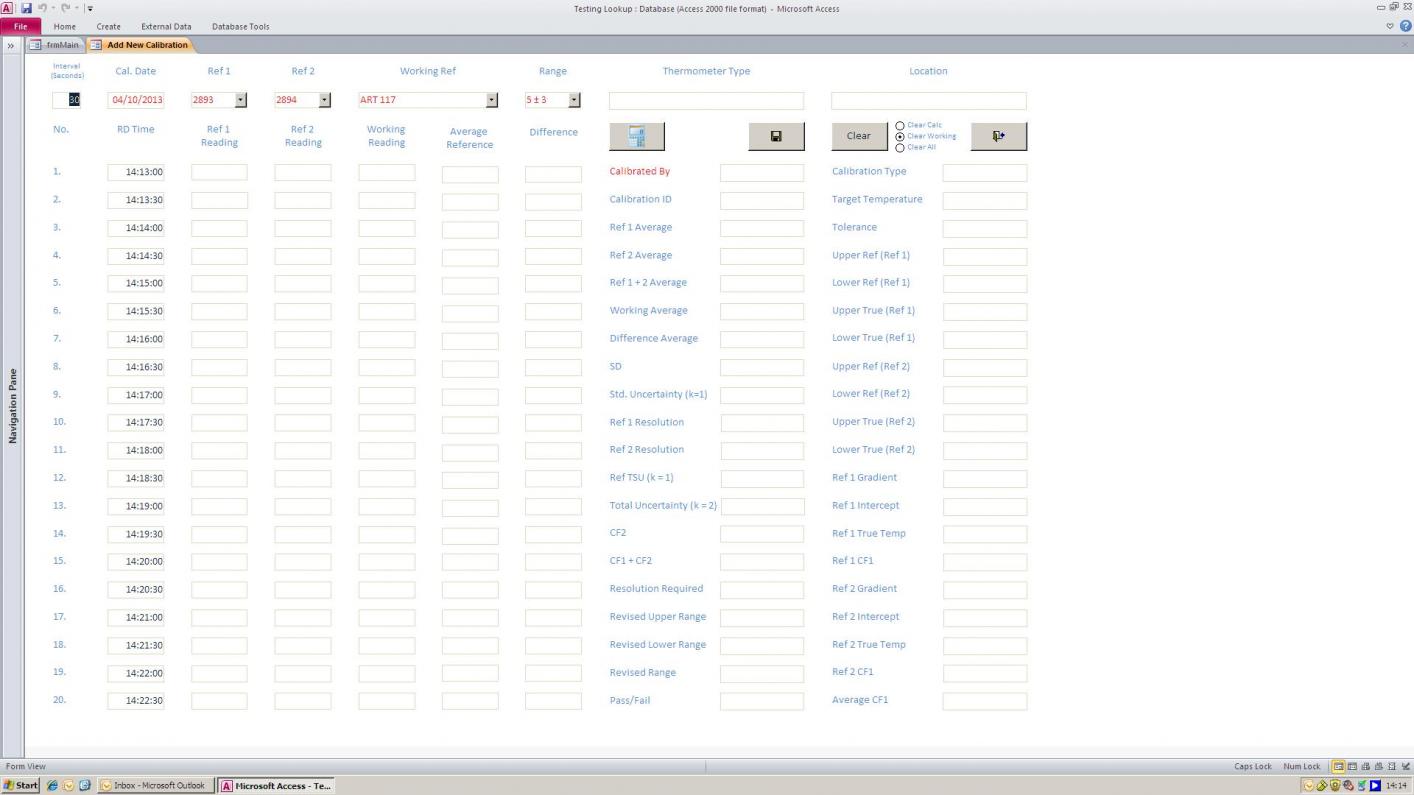Click the Average CF1 field
Viewport: 1414px width, 795px height.
click(x=985, y=701)
